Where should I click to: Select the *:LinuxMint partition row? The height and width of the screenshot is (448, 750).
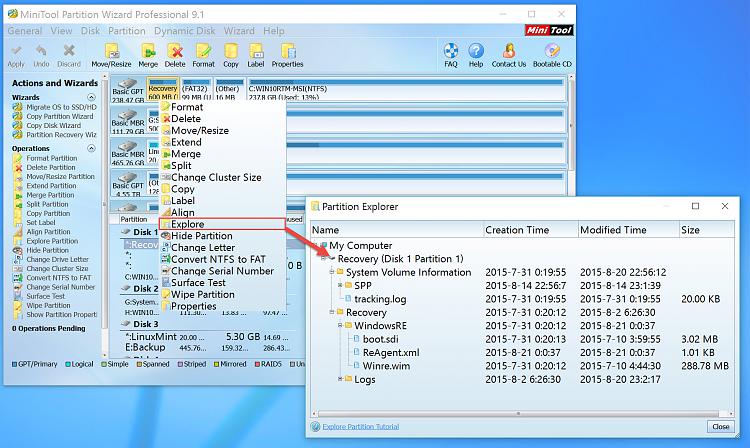207,337
